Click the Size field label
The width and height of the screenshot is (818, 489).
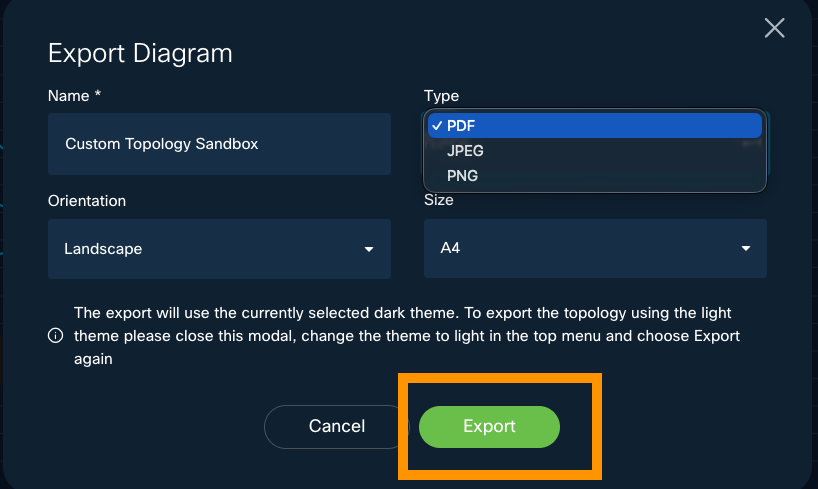pos(438,200)
